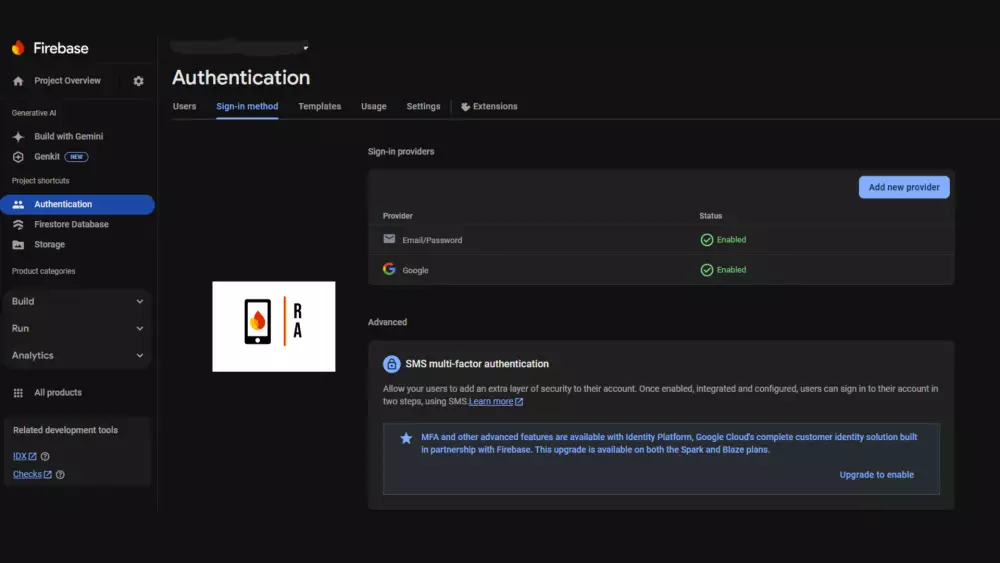
Task: Click the SMS multi-factor lock icon
Action: tap(392, 363)
